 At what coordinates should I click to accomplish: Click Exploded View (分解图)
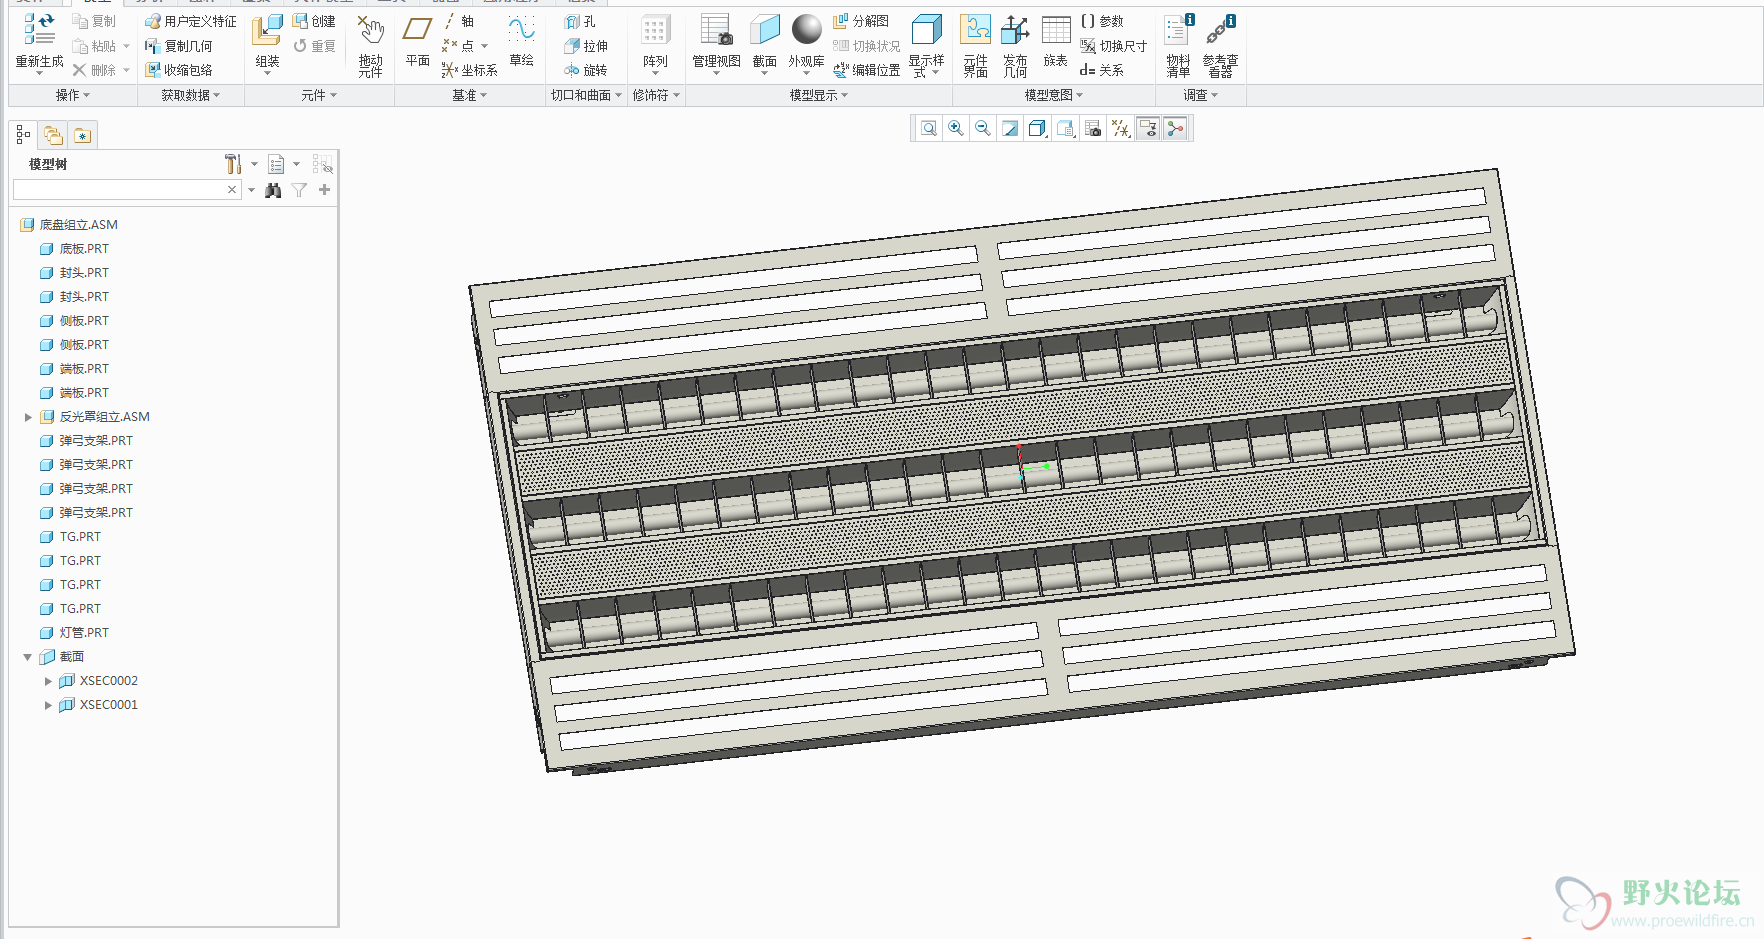pyautogui.click(x=861, y=21)
